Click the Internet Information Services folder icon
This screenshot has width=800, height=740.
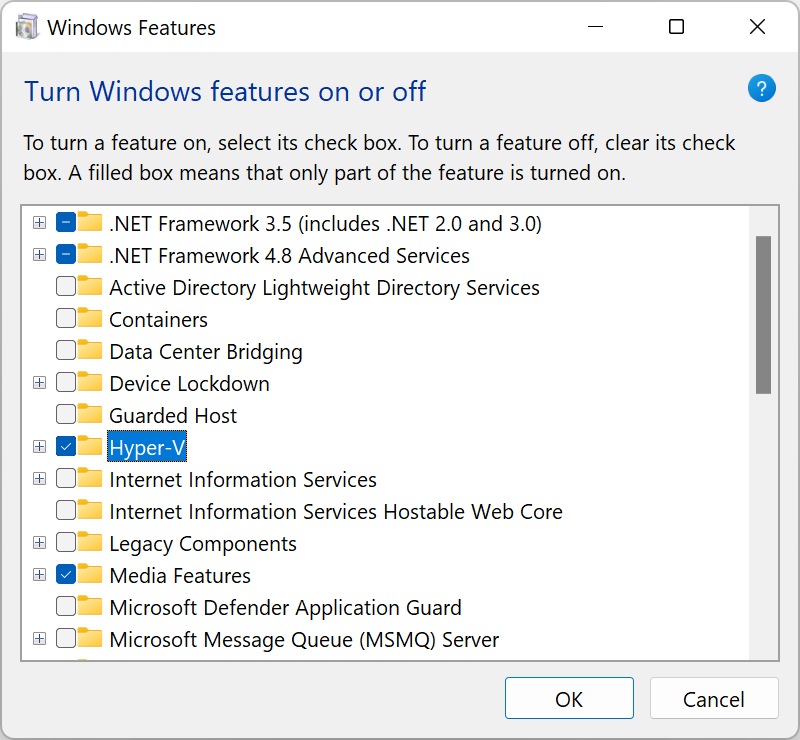tap(91, 479)
